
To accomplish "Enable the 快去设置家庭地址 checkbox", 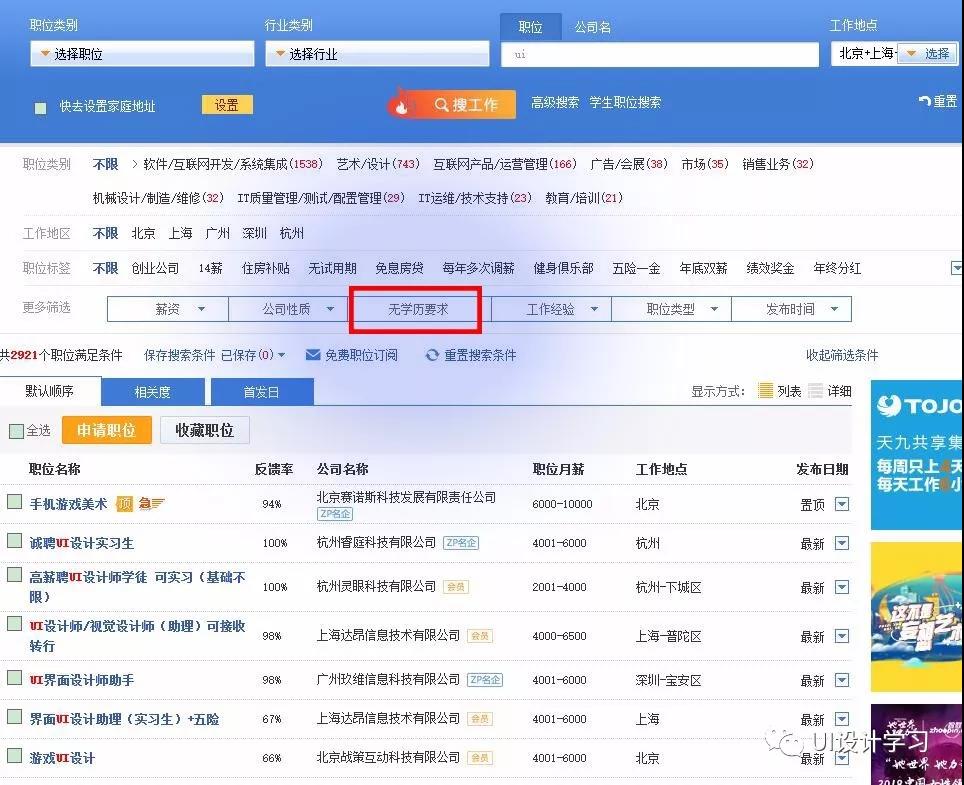I will pos(41,107).
